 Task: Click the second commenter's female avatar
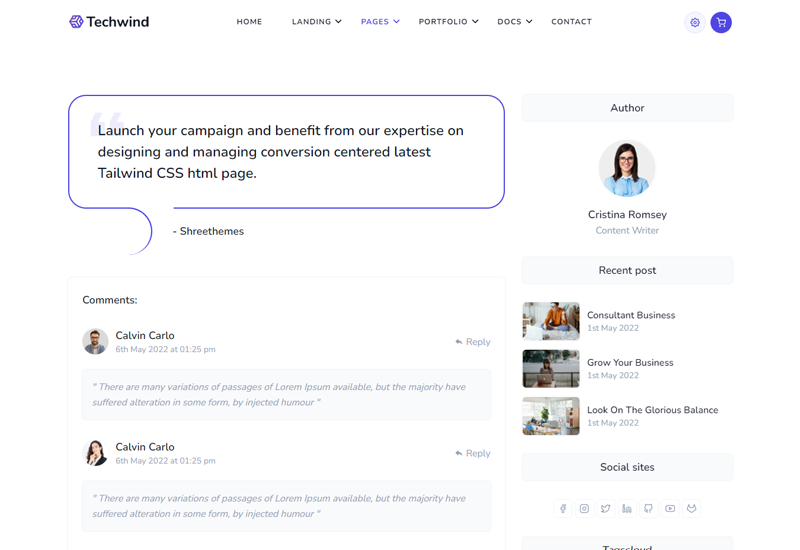click(x=95, y=453)
